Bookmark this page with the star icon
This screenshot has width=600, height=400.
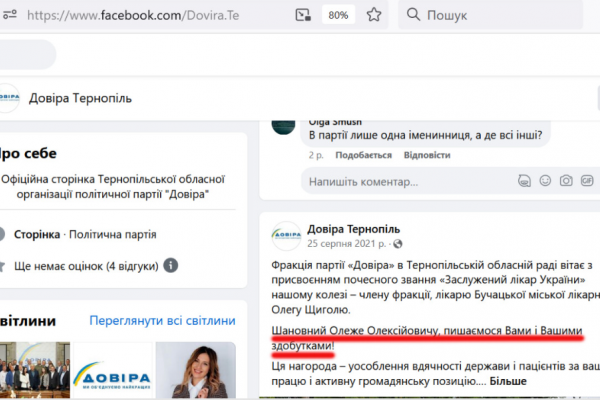pos(374,15)
